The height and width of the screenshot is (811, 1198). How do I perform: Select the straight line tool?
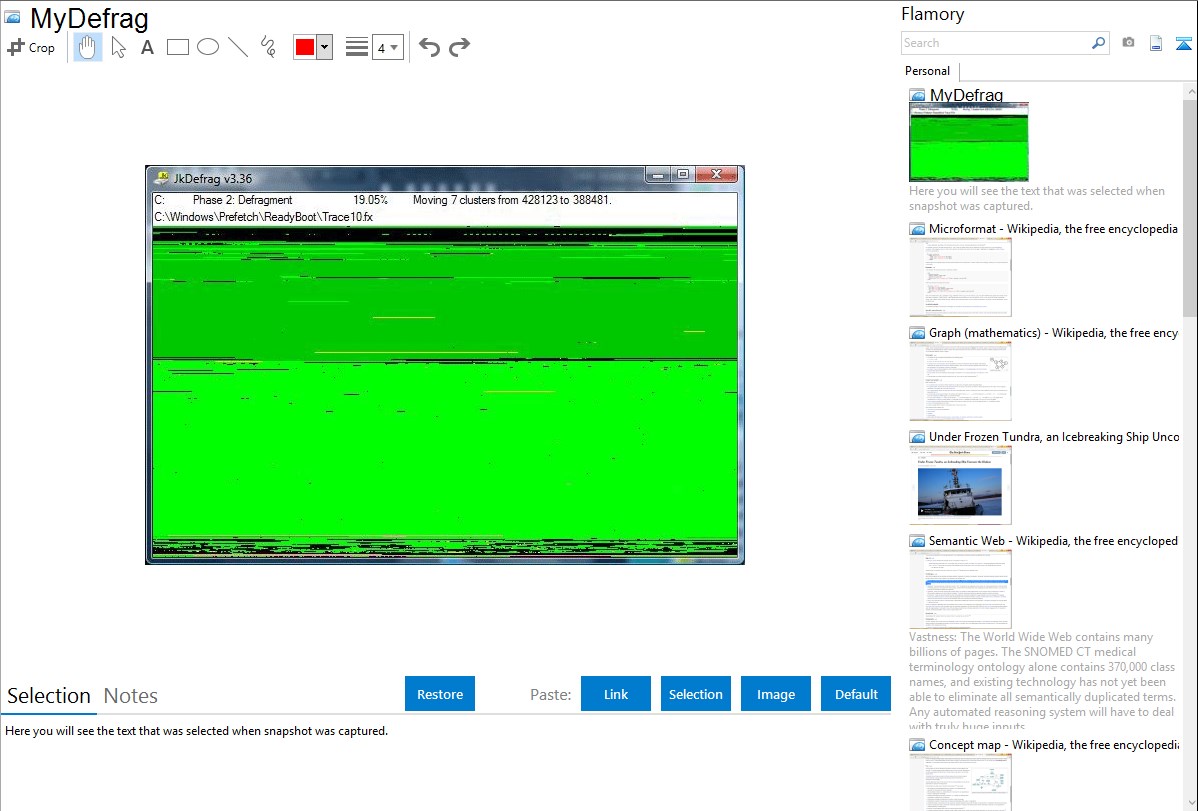(x=238, y=47)
